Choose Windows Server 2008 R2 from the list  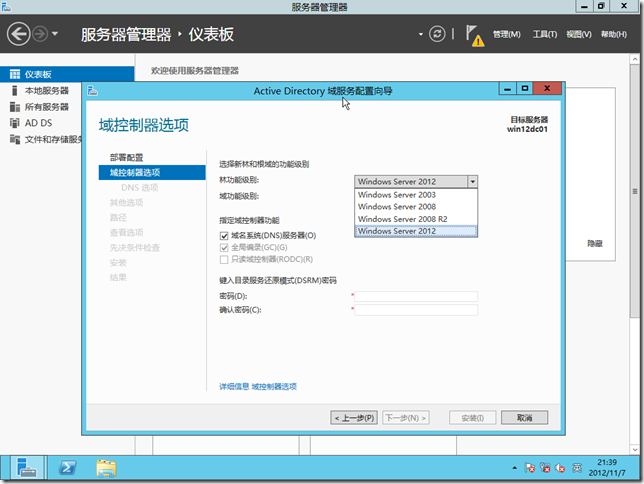(416, 219)
